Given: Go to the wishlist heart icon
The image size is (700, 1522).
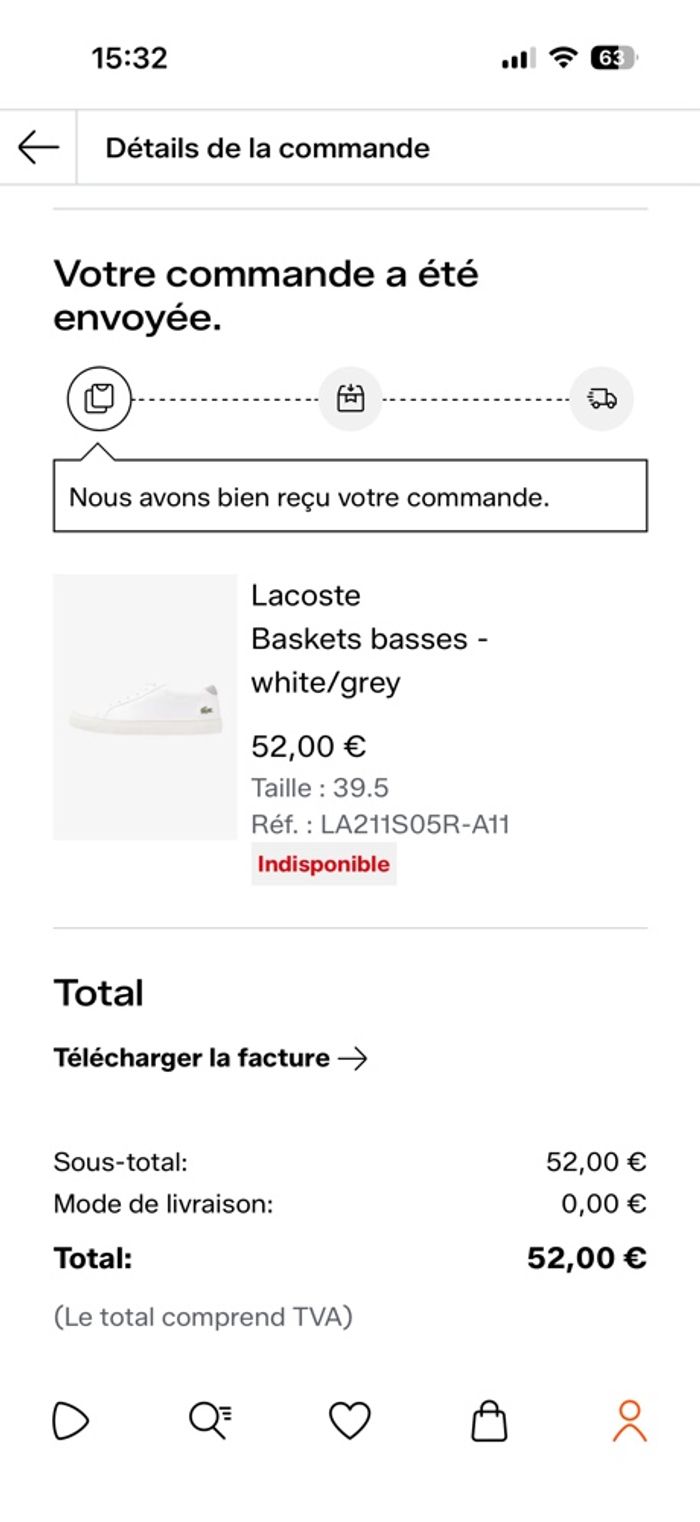Looking at the screenshot, I should tap(350, 1421).
